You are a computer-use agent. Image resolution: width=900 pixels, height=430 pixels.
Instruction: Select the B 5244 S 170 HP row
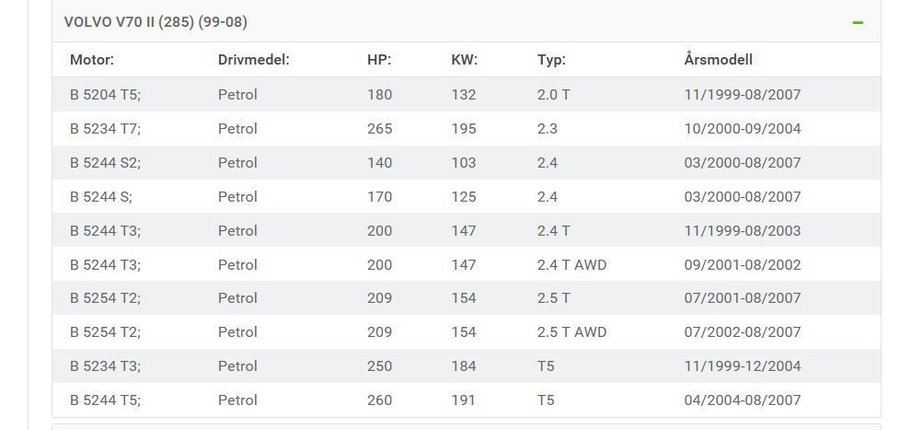[x=101, y=197]
